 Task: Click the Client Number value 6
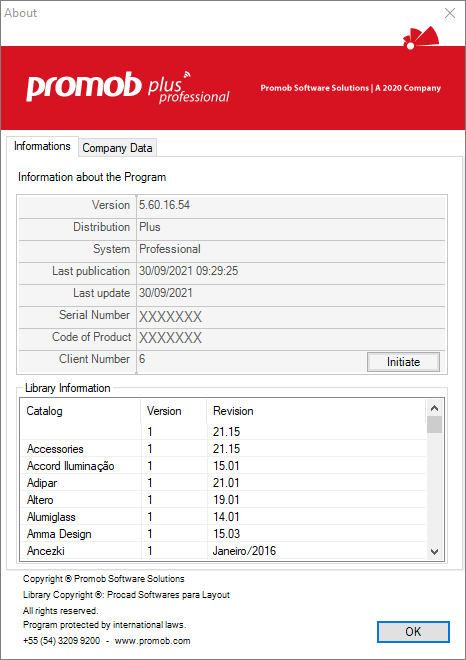142,359
